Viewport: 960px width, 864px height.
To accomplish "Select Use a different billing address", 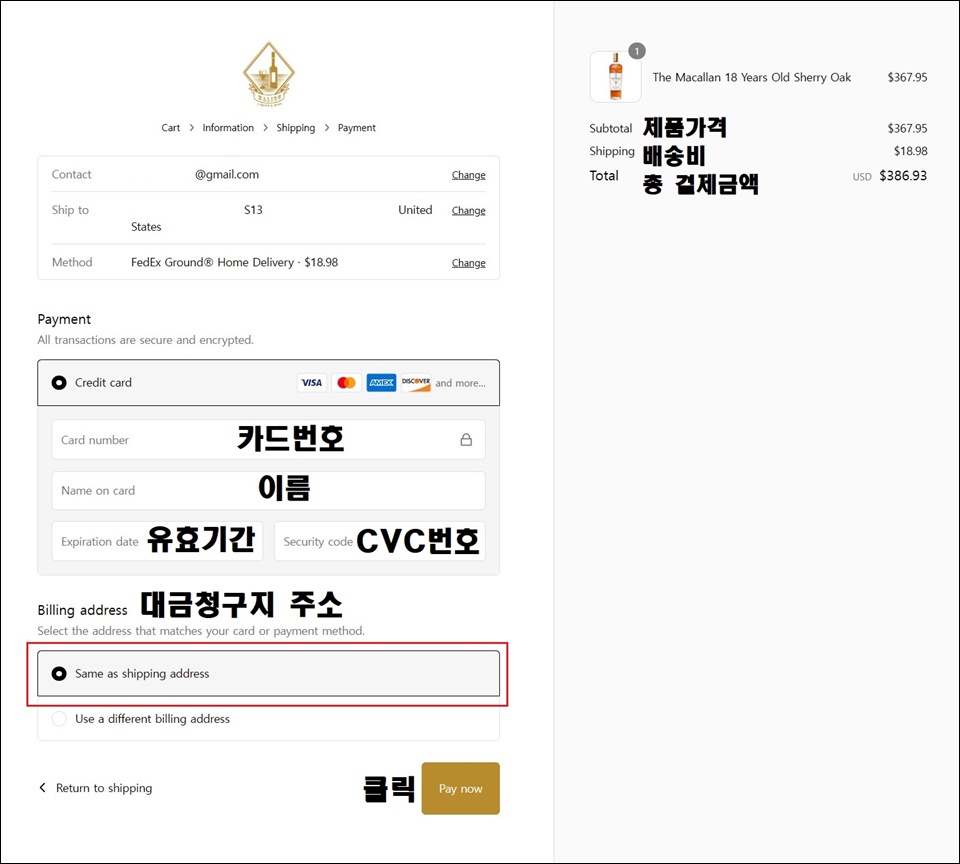I will [268, 719].
